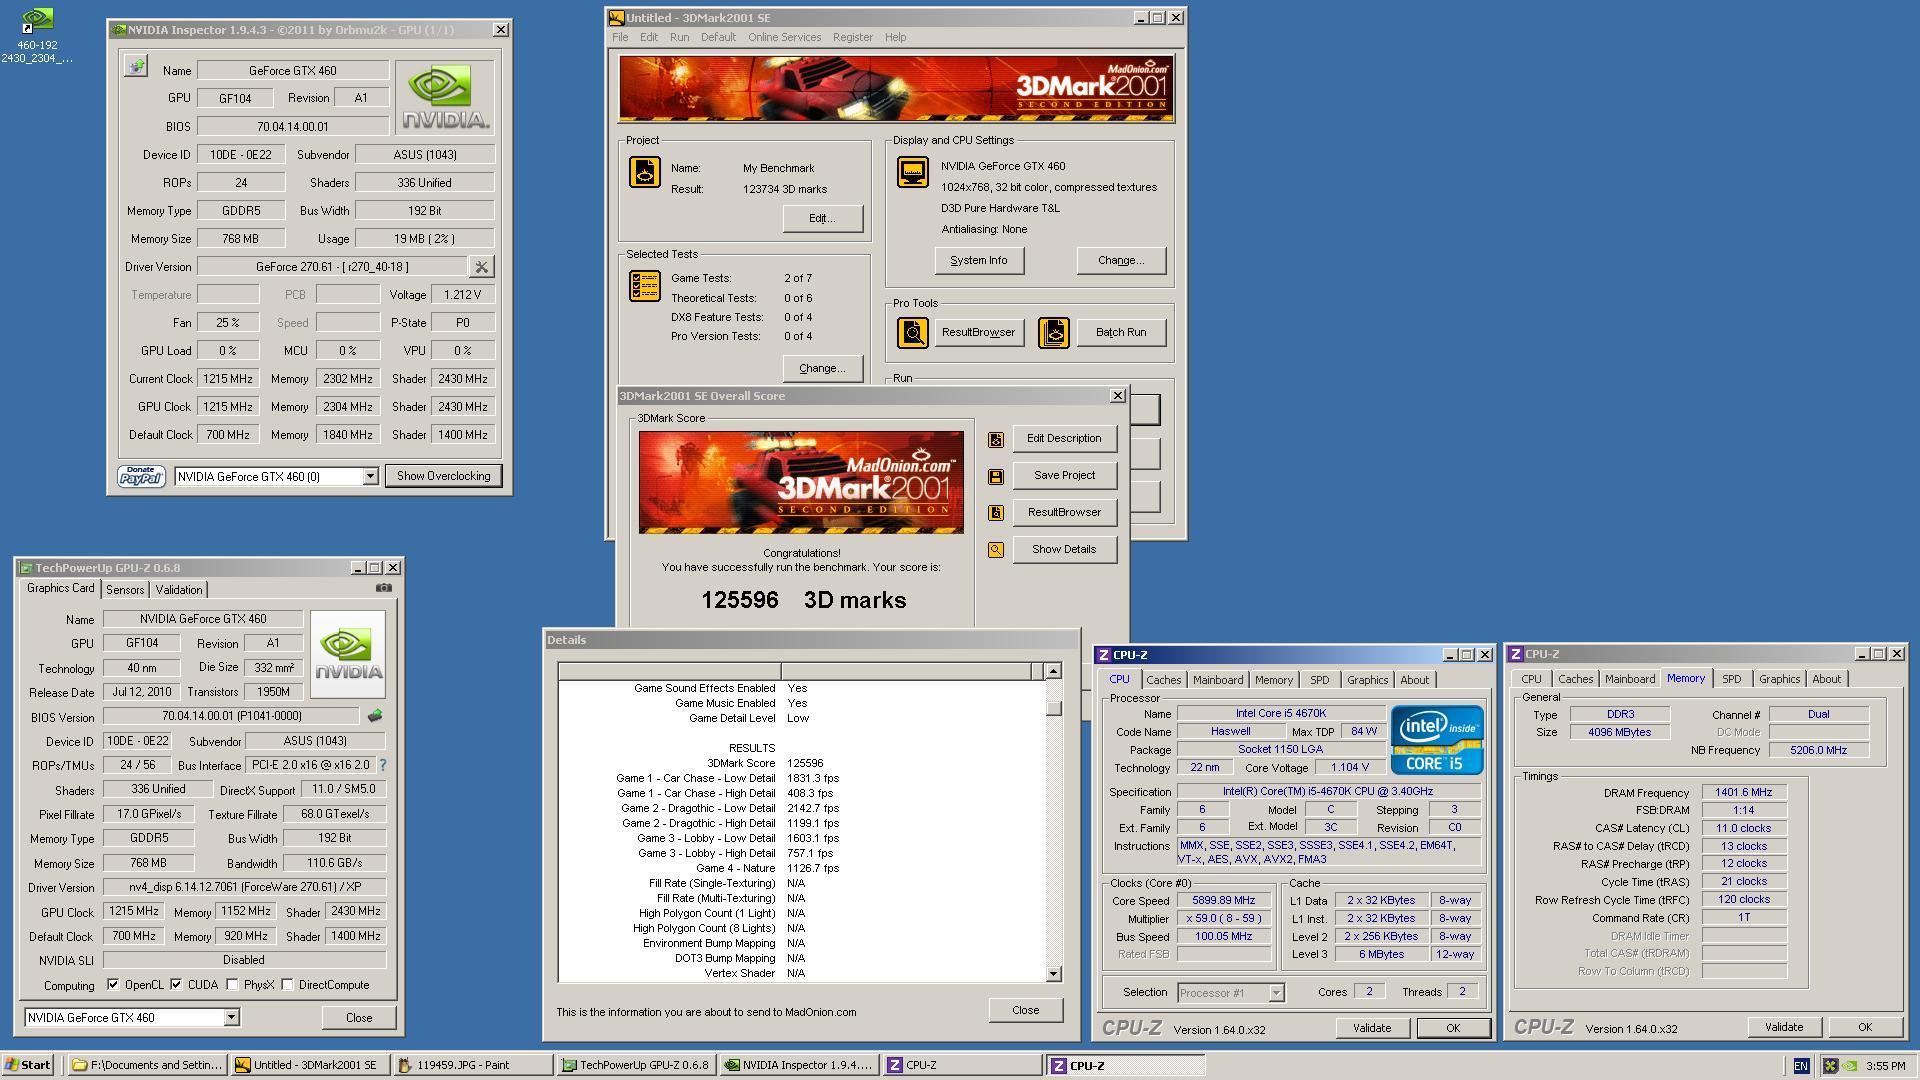Click BIOS Version field in GPU-Z
This screenshot has width=1920, height=1080.
point(231,716)
